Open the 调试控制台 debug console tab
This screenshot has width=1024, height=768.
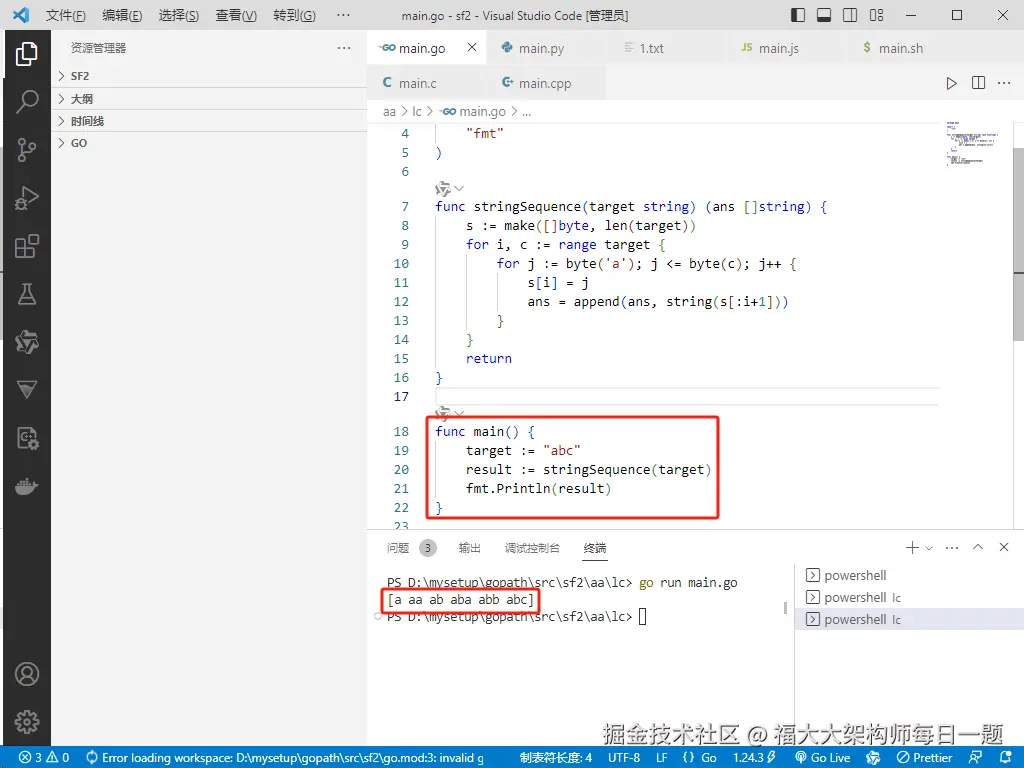pos(532,548)
